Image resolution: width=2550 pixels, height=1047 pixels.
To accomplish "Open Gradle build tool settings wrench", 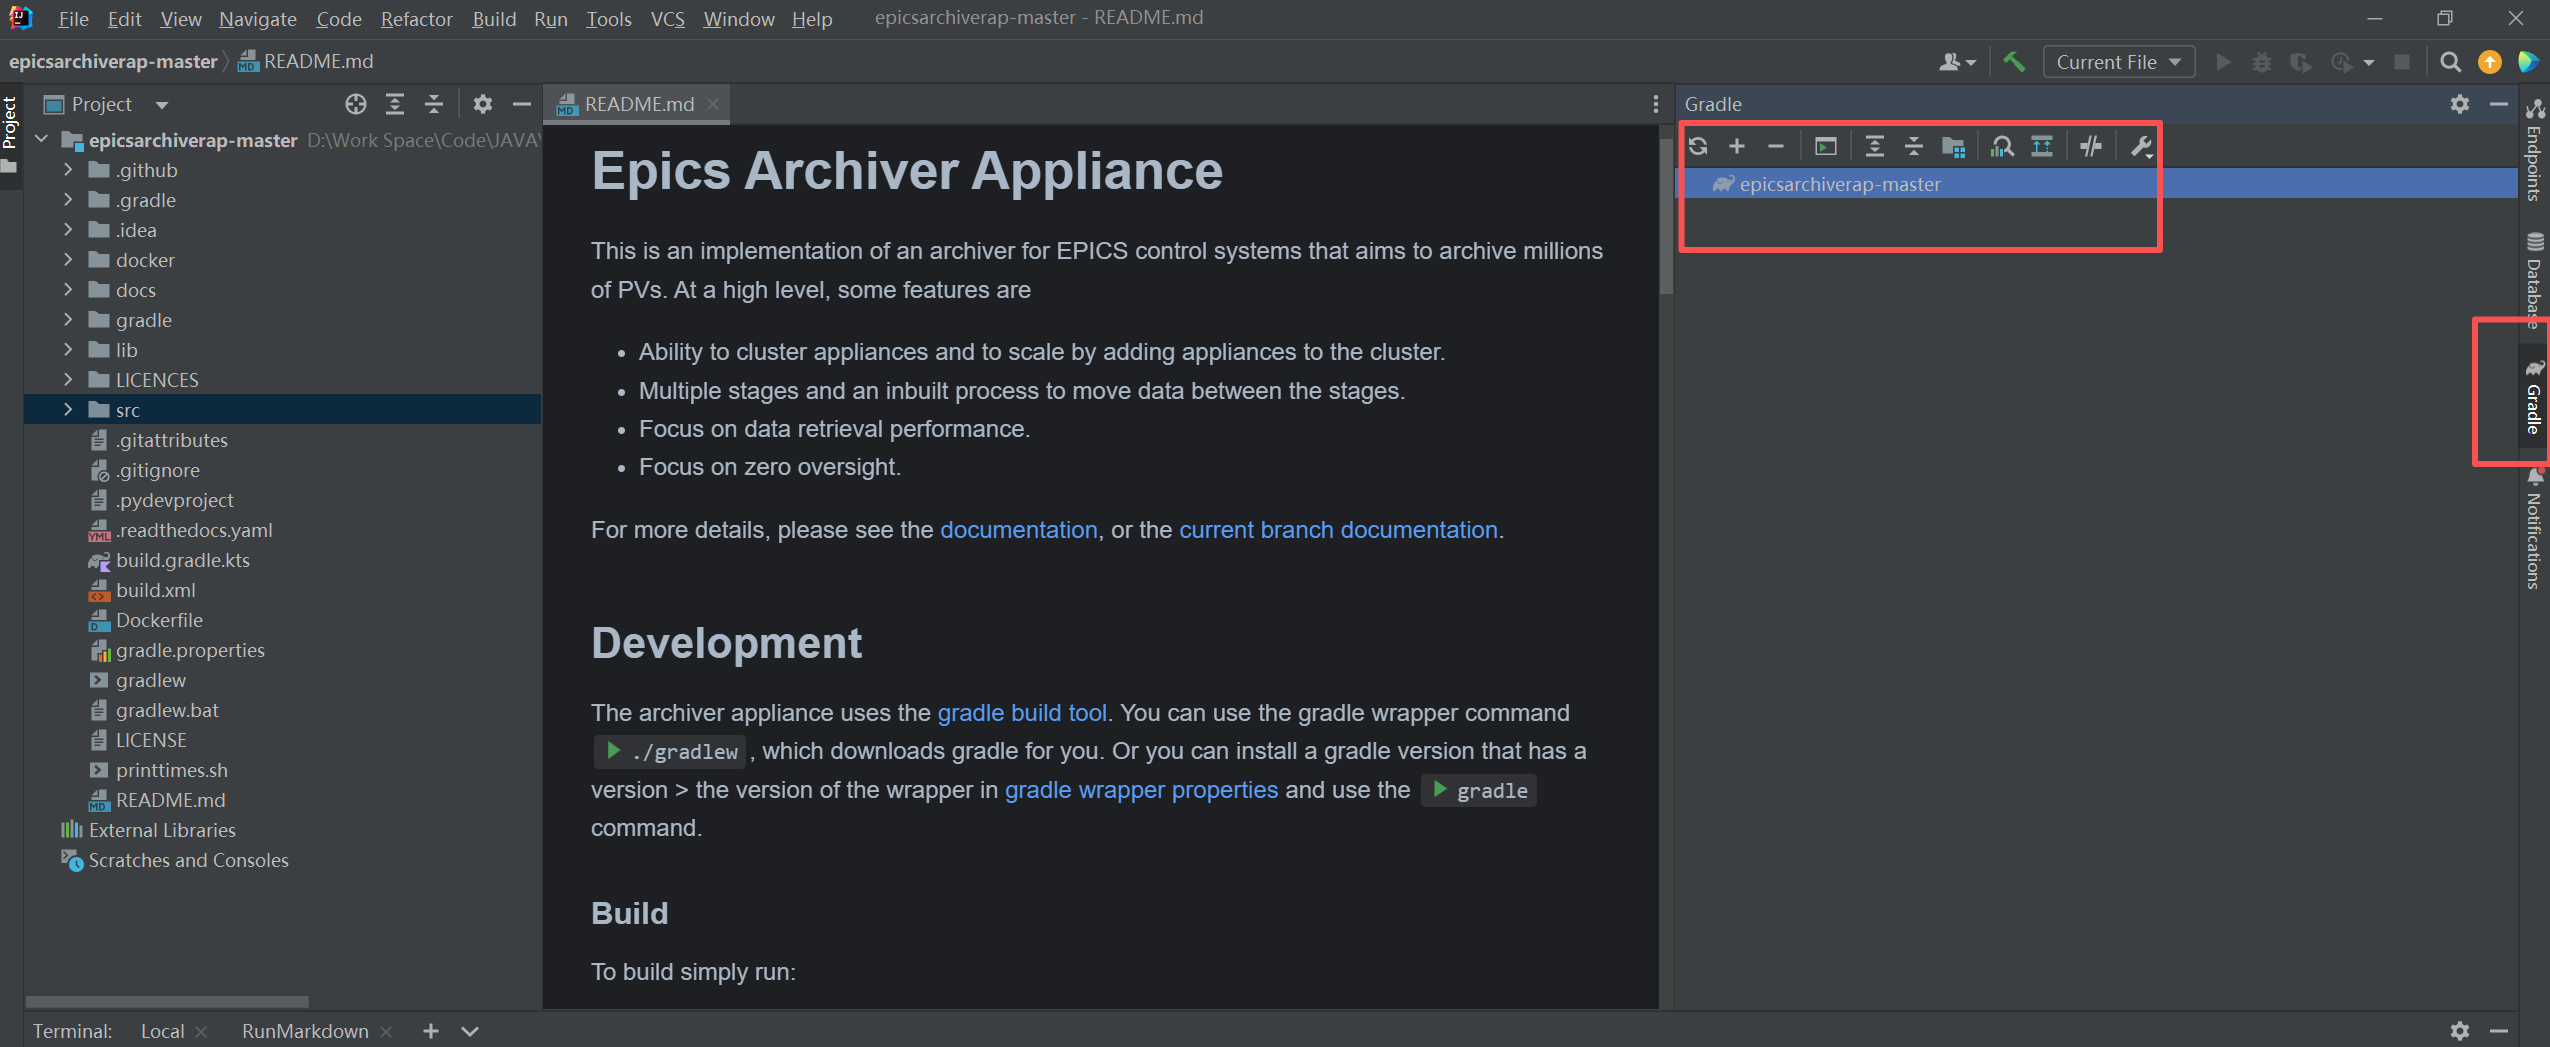I will (2141, 146).
